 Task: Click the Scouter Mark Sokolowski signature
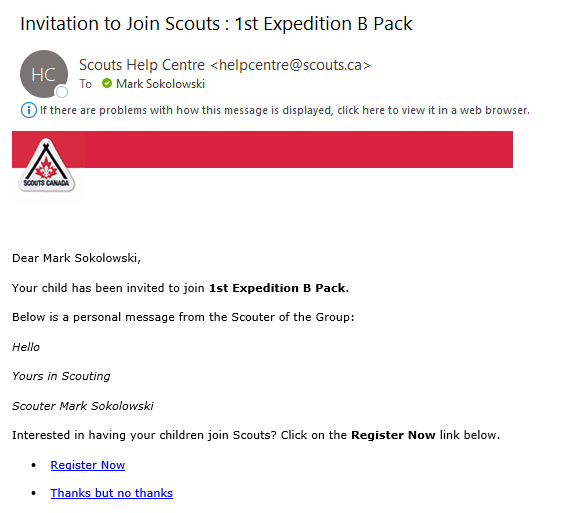[x=83, y=406]
